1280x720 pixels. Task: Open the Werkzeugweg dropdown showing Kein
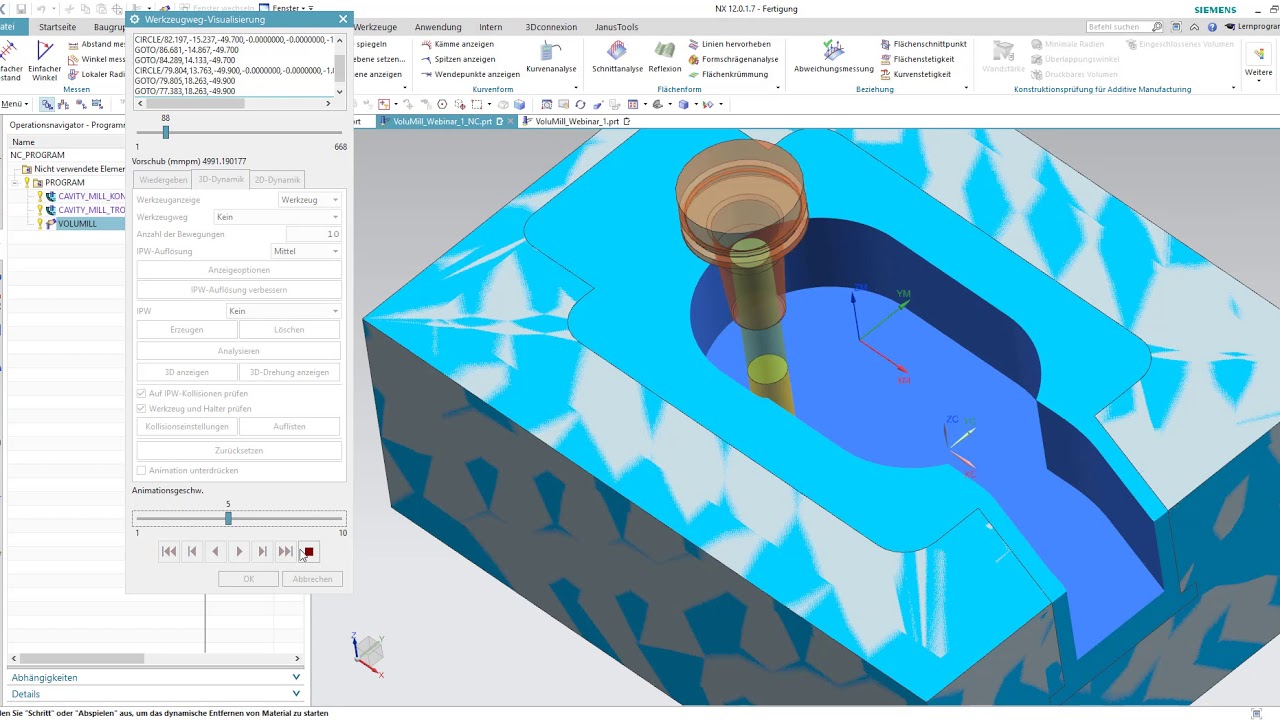(x=277, y=217)
